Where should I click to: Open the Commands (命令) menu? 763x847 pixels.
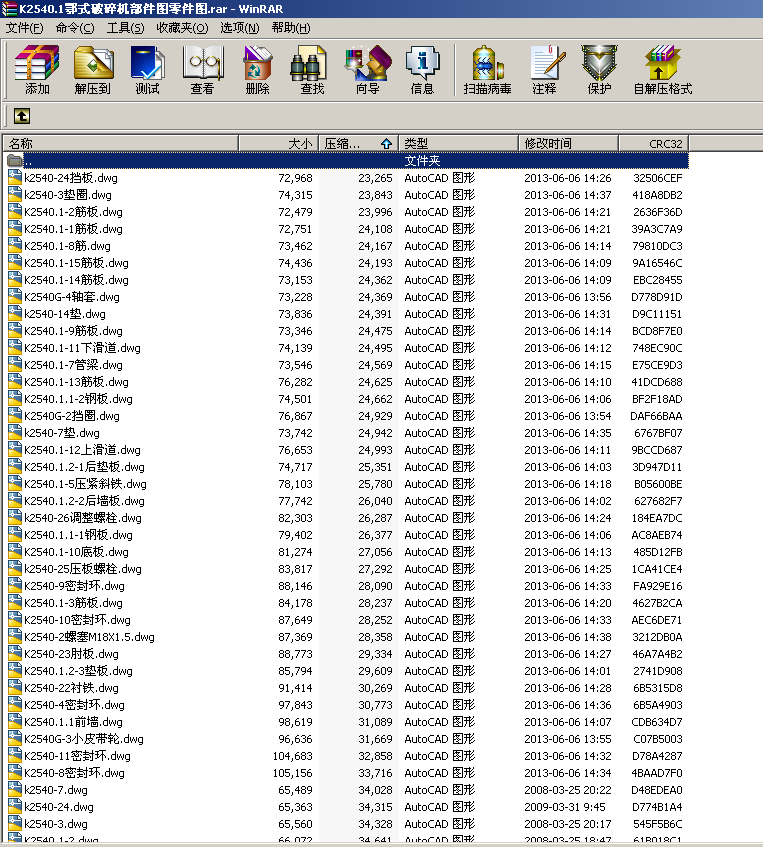[75, 28]
